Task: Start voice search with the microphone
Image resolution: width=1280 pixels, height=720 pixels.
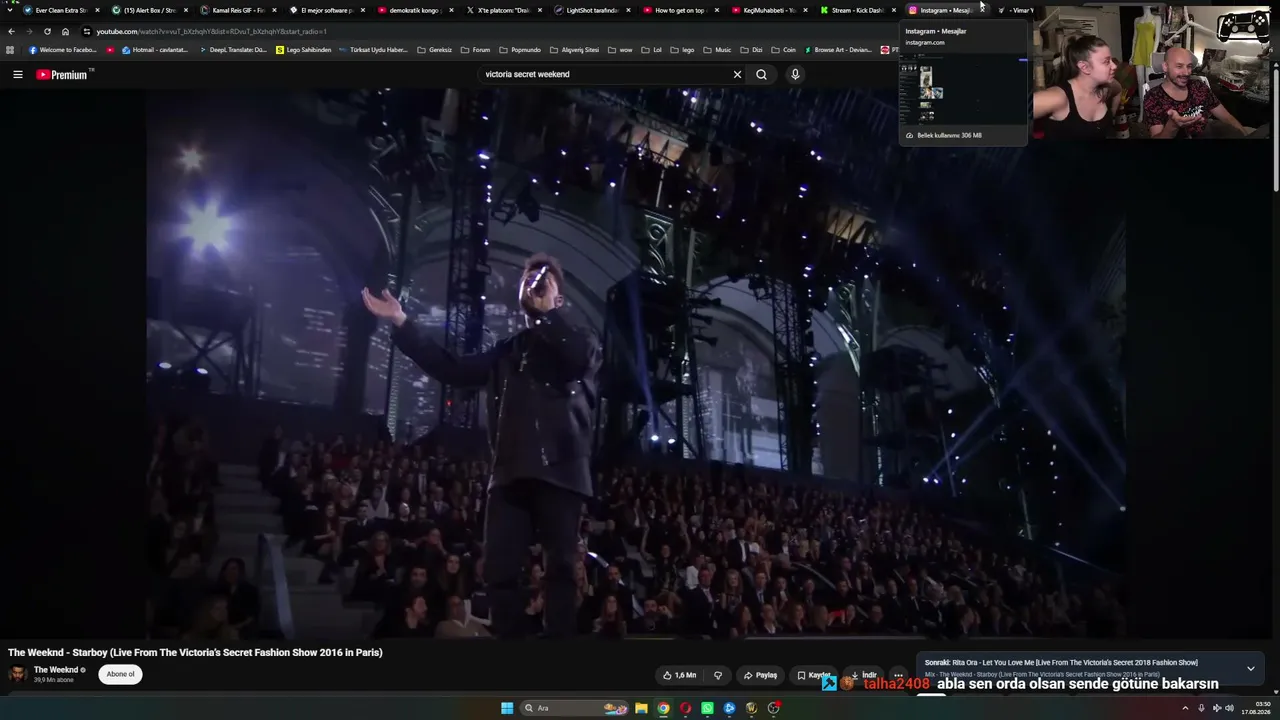Action: (x=795, y=74)
